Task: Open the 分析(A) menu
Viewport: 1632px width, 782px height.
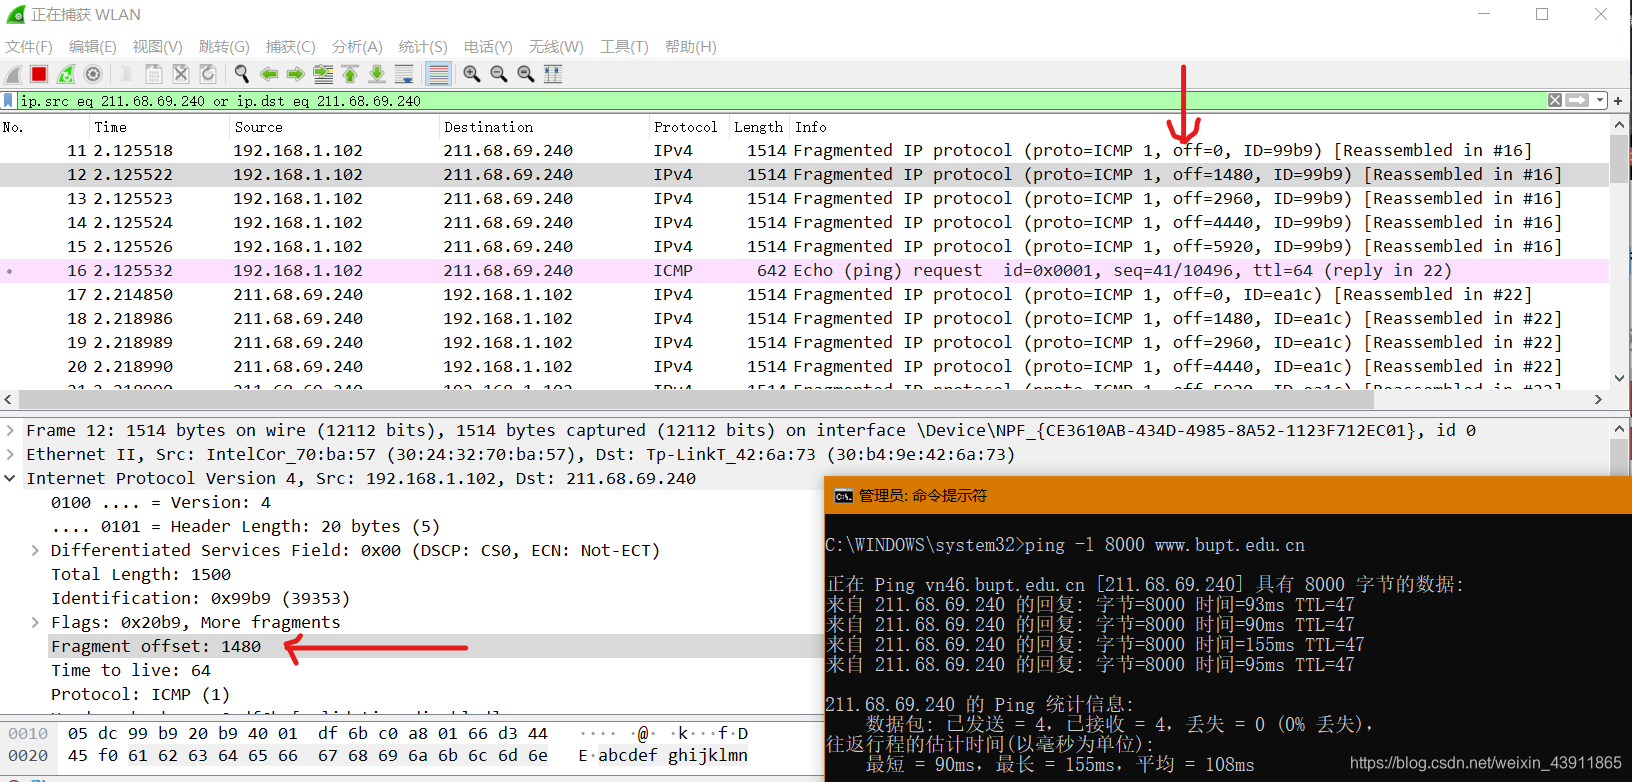Action: (x=357, y=47)
